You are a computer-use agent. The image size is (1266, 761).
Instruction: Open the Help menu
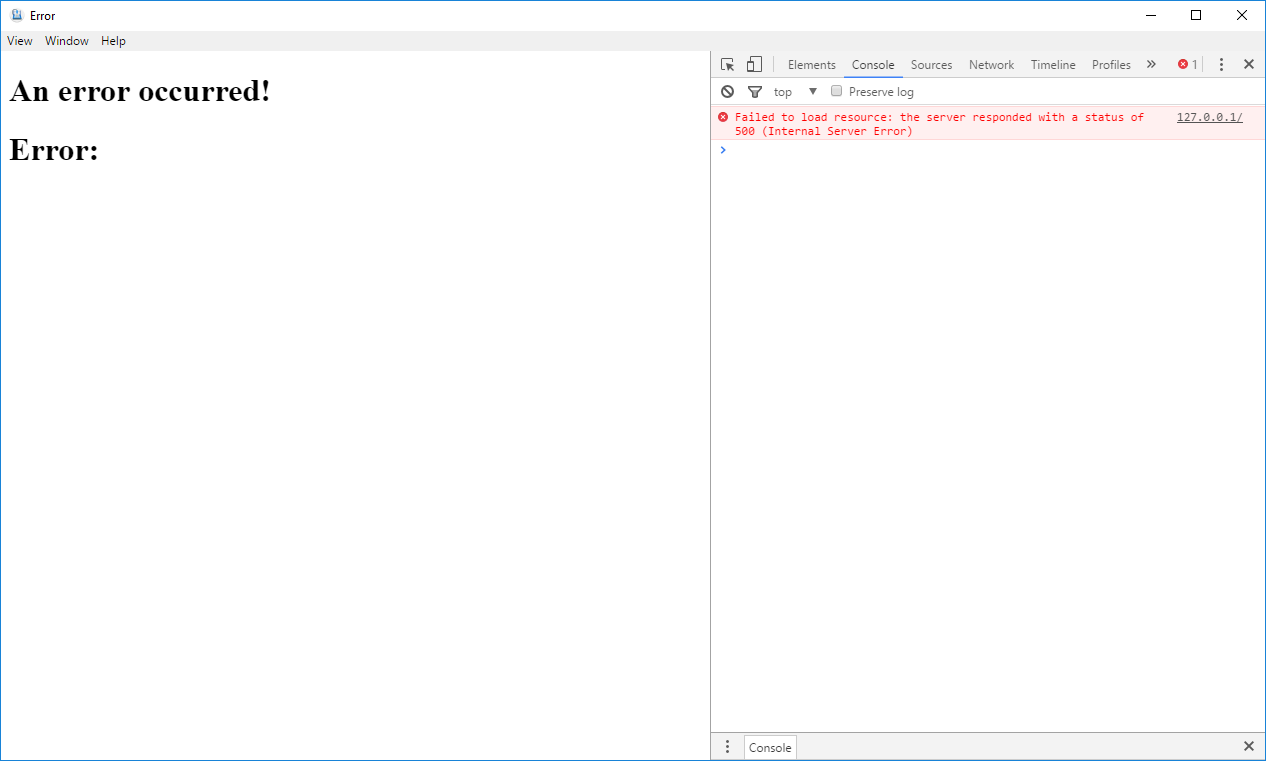(x=113, y=41)
